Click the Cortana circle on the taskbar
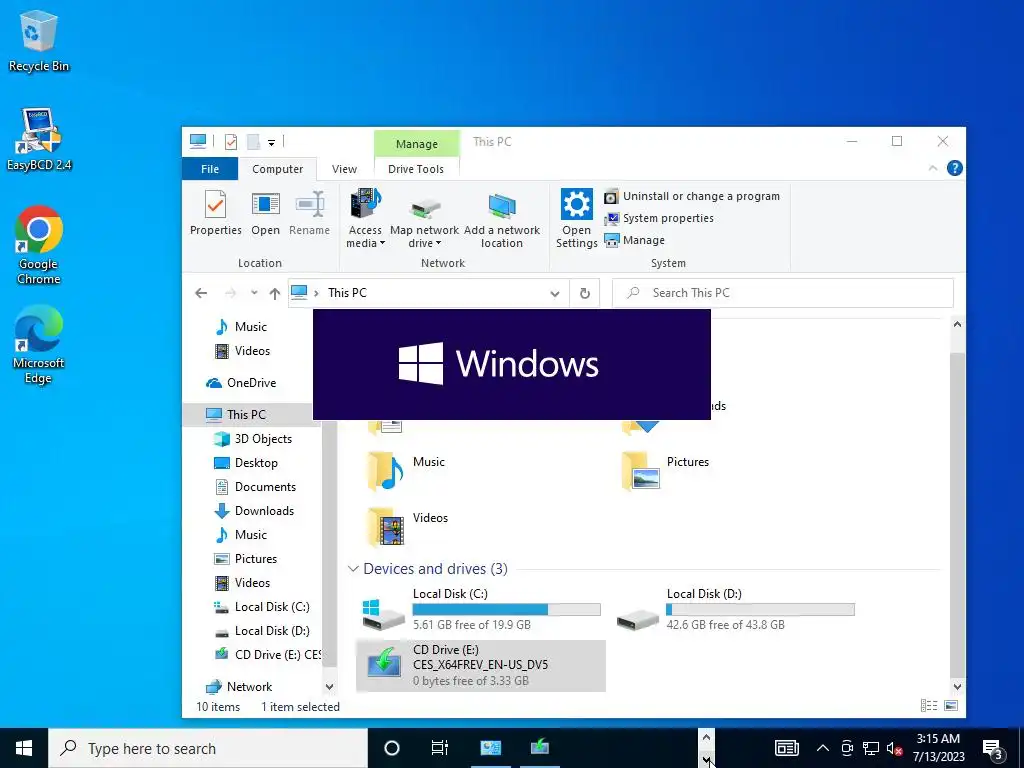The width and height of the screenshot is (1024, 768). point(392,748)
